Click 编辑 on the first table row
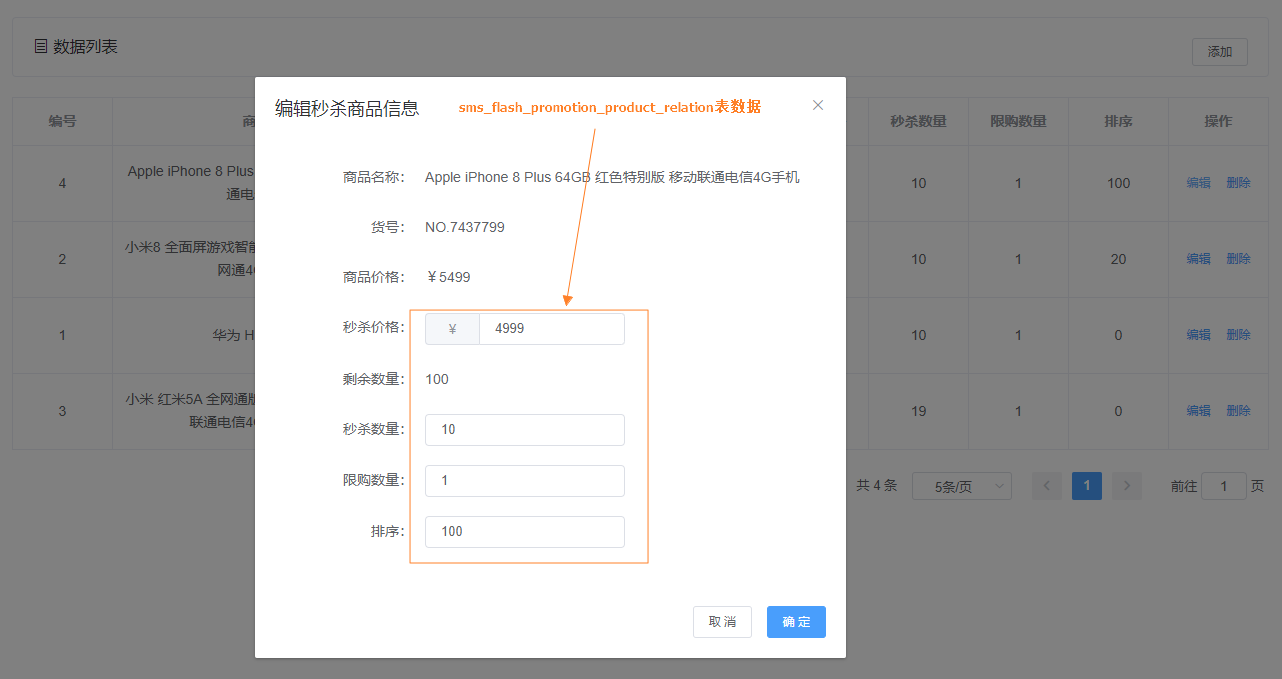The height and width of the screenshot is (679, 1282). click(1198, 182)
